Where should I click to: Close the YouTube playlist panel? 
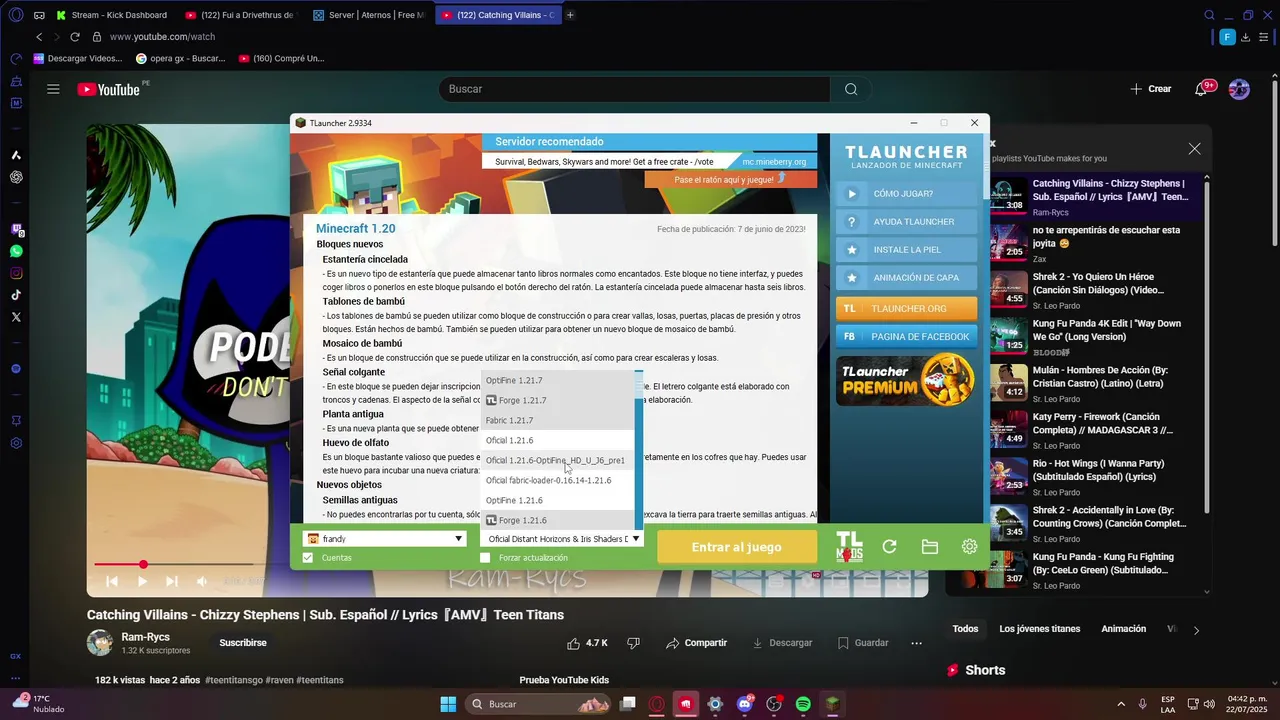pyautogui.click(x=1194, y=148)
